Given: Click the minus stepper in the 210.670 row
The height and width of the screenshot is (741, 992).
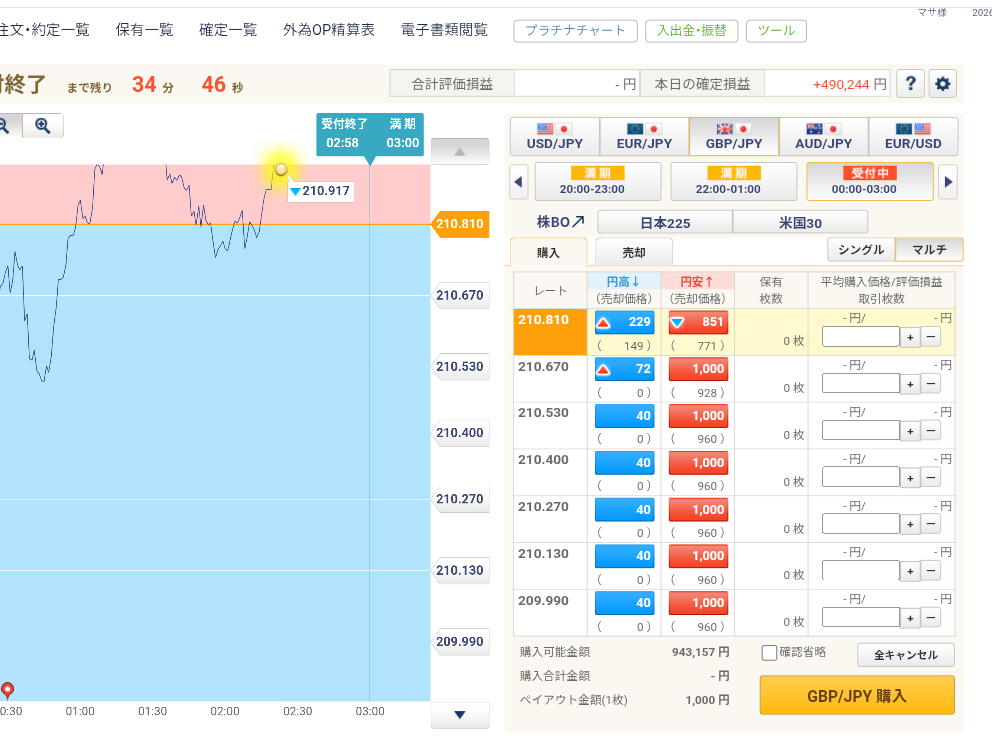Looking at the screenshot, I should [931, 384].
